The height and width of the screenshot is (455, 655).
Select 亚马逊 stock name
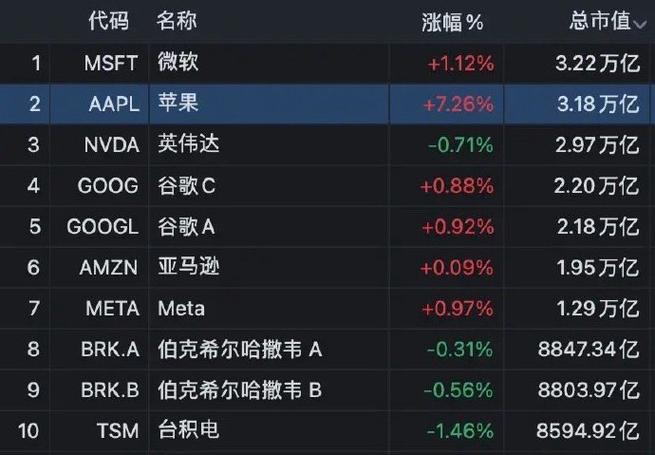(x=188, y=267)
